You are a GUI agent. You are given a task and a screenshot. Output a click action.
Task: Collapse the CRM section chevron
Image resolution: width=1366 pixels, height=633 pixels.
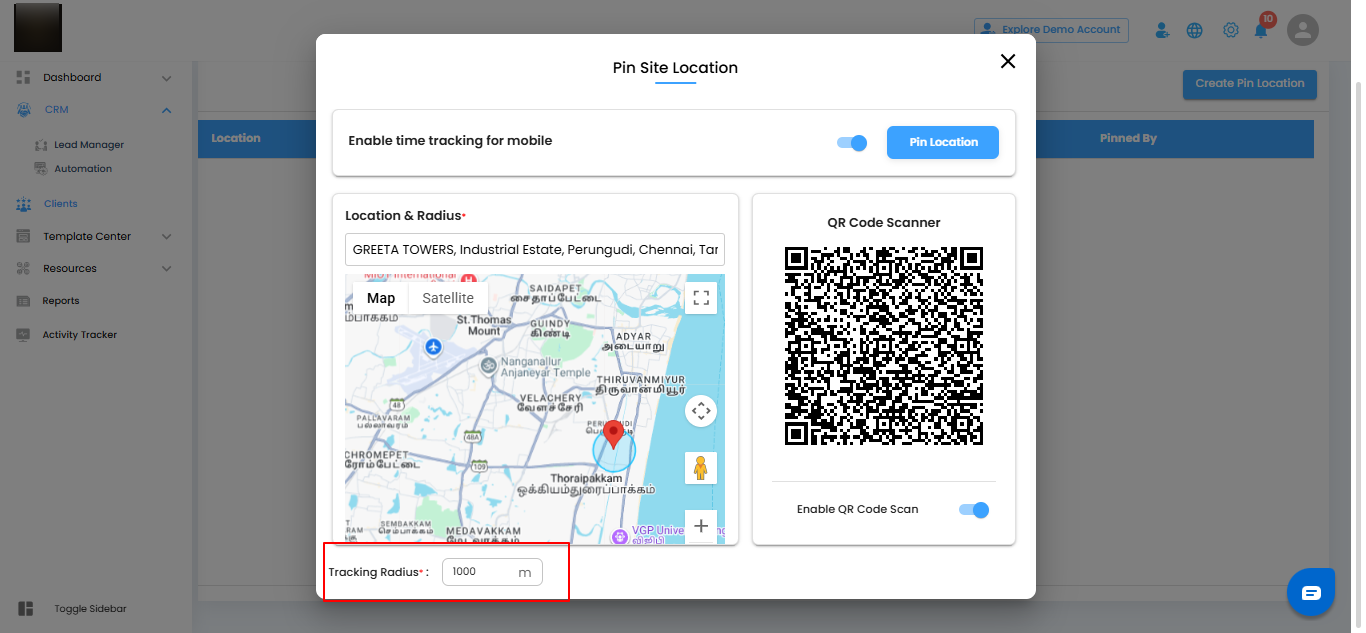[x=167, y=110]
